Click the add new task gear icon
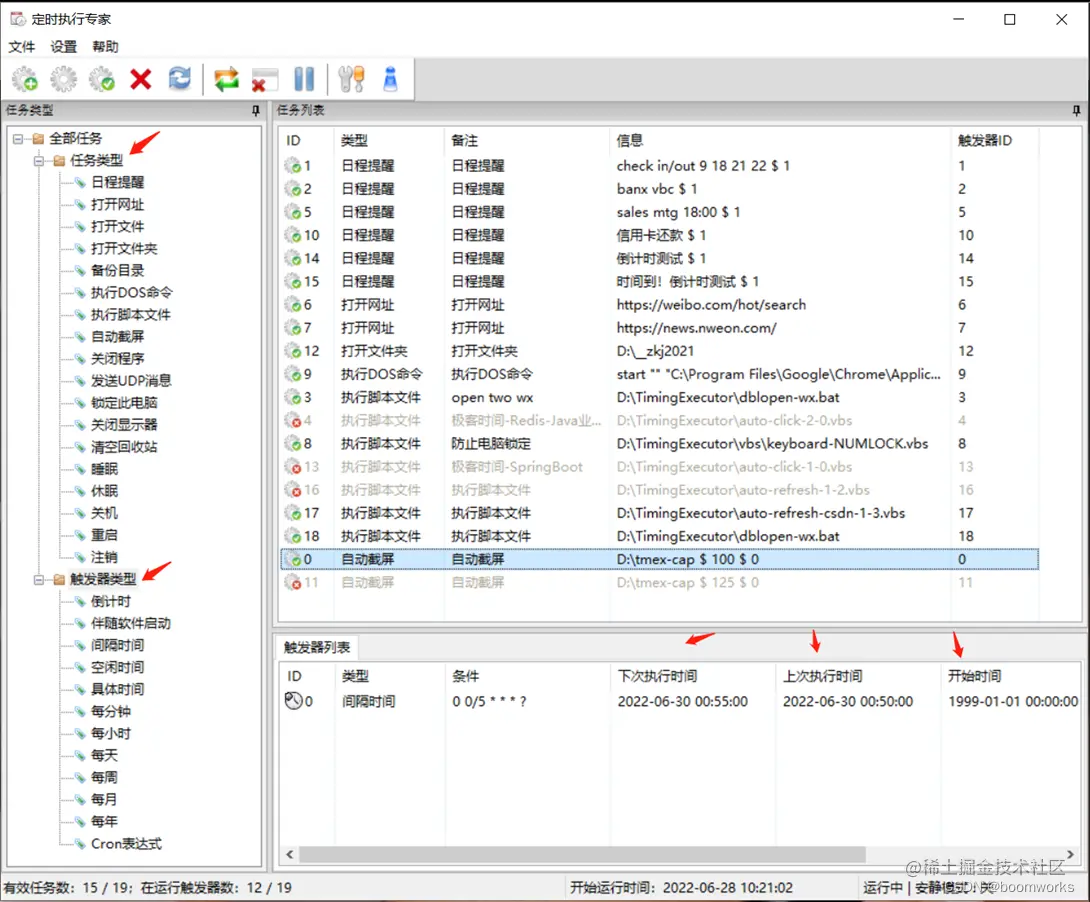The height and width of the screenshot is (902, 1090). click(x=25, y=79)
